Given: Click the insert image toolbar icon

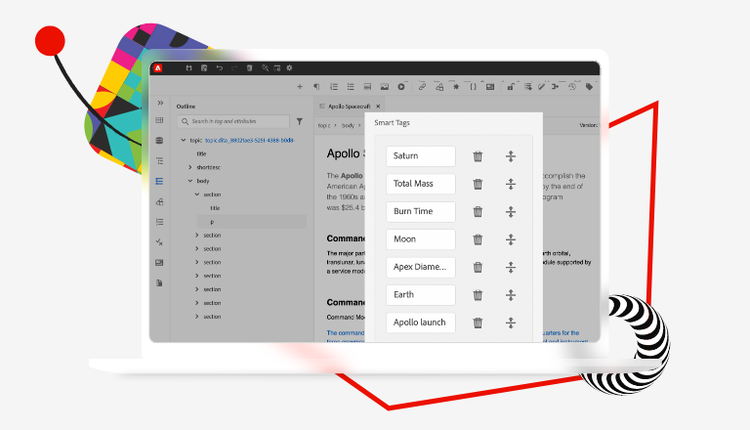Looking at the screenshot, I should pyautogui.click(x=384, y=87).
